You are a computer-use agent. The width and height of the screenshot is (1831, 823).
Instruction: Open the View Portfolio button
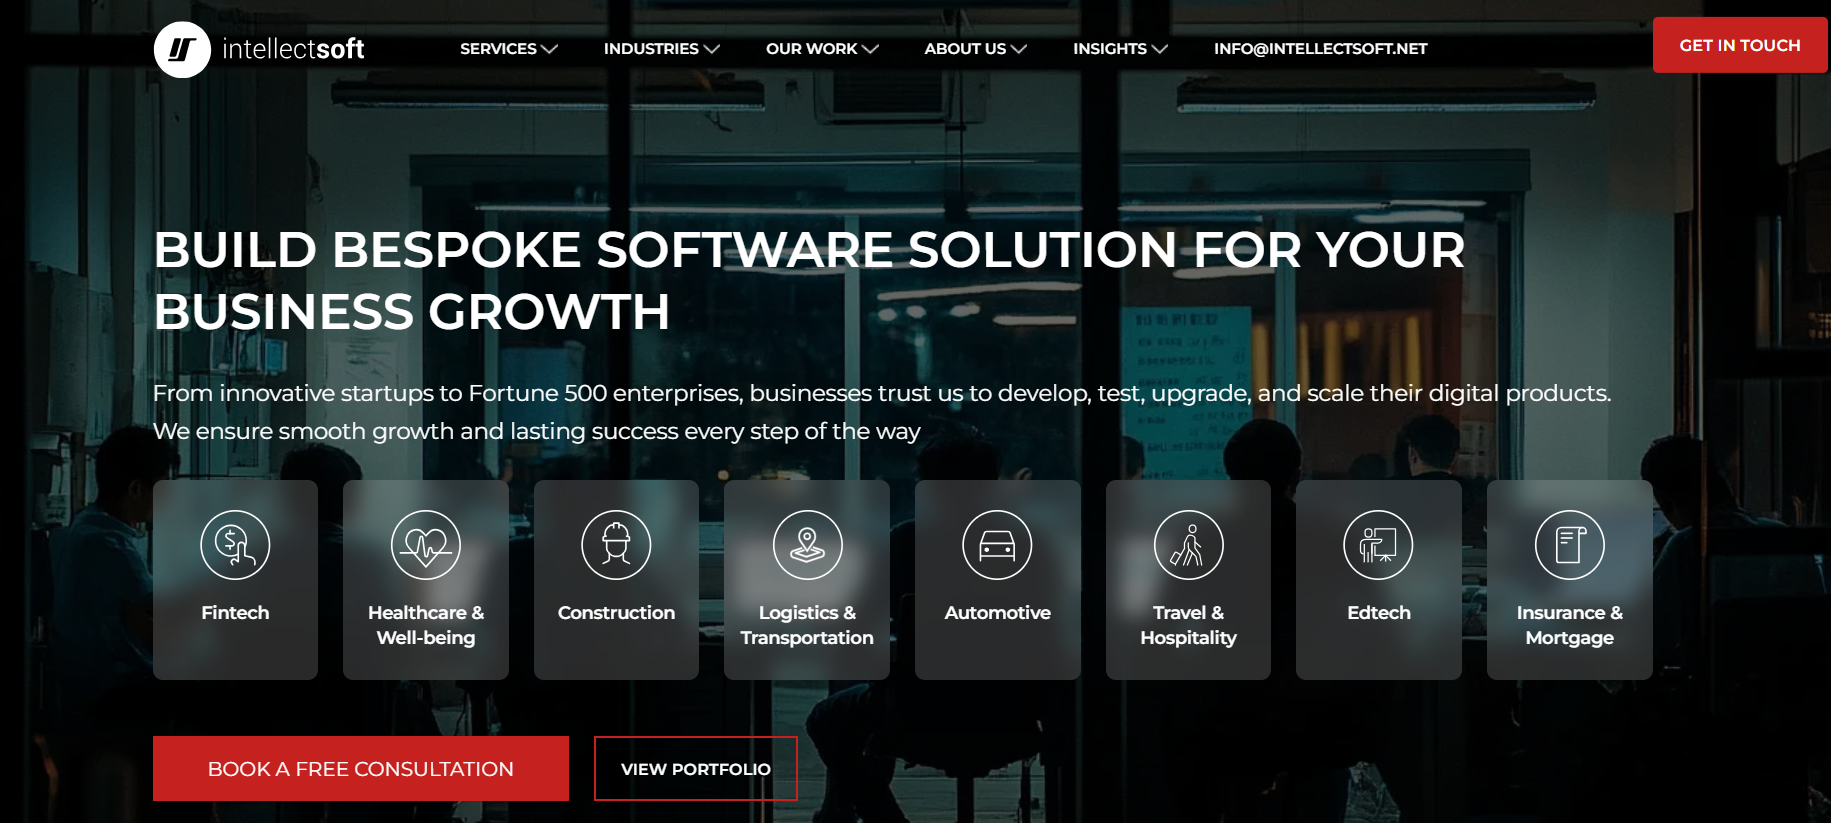(695, 768)
